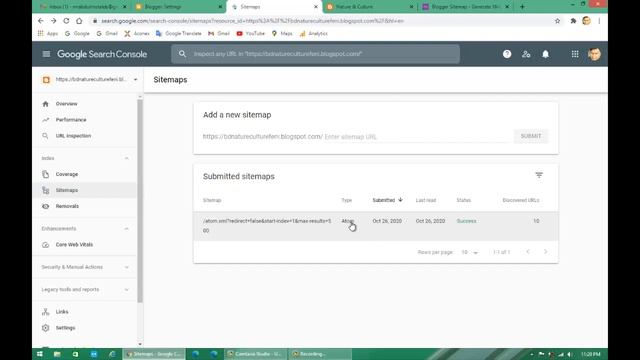Click the browser forward arrow
The image size is (640, 360).
pos(53,21)
